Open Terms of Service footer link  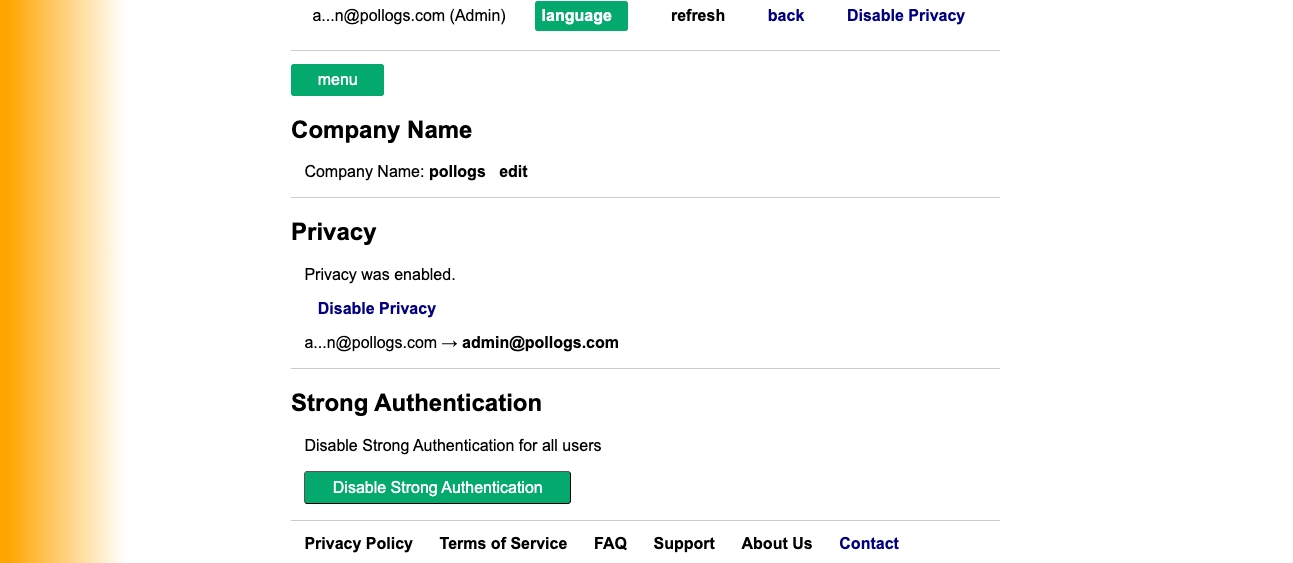(x=503, y=544)
